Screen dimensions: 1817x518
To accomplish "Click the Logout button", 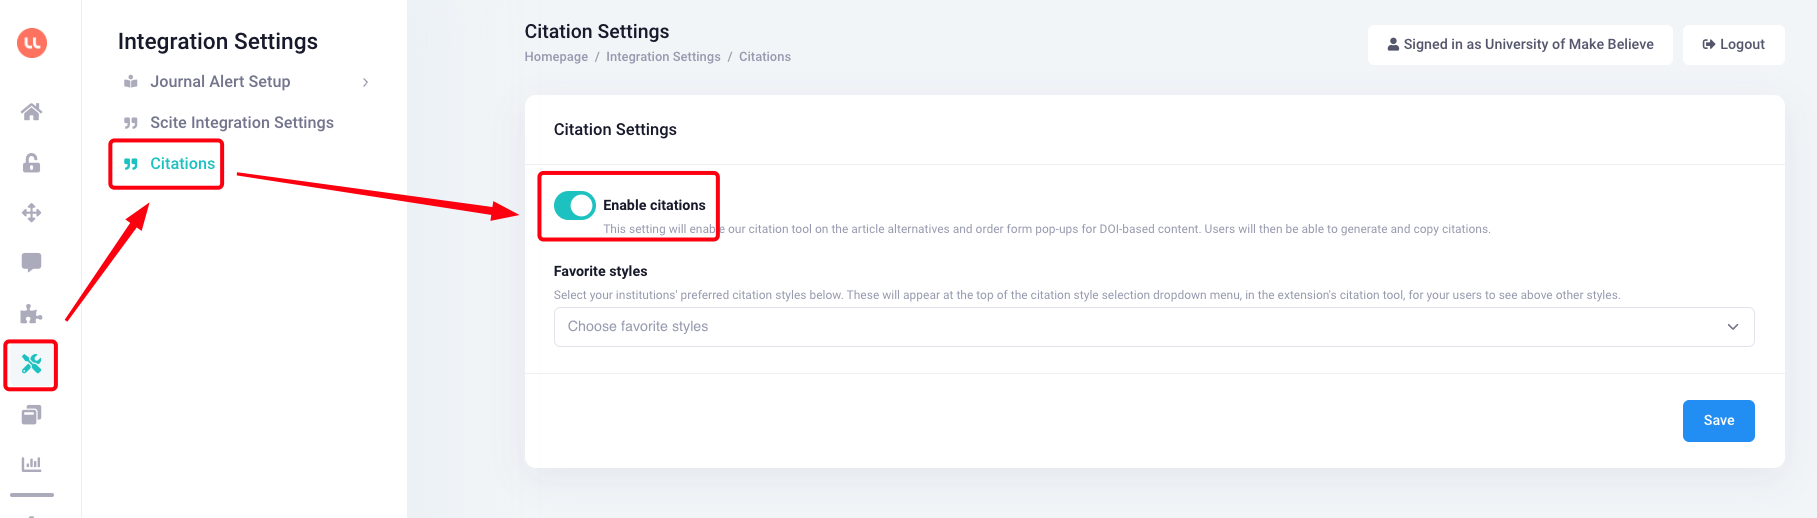I will 1733,45.
